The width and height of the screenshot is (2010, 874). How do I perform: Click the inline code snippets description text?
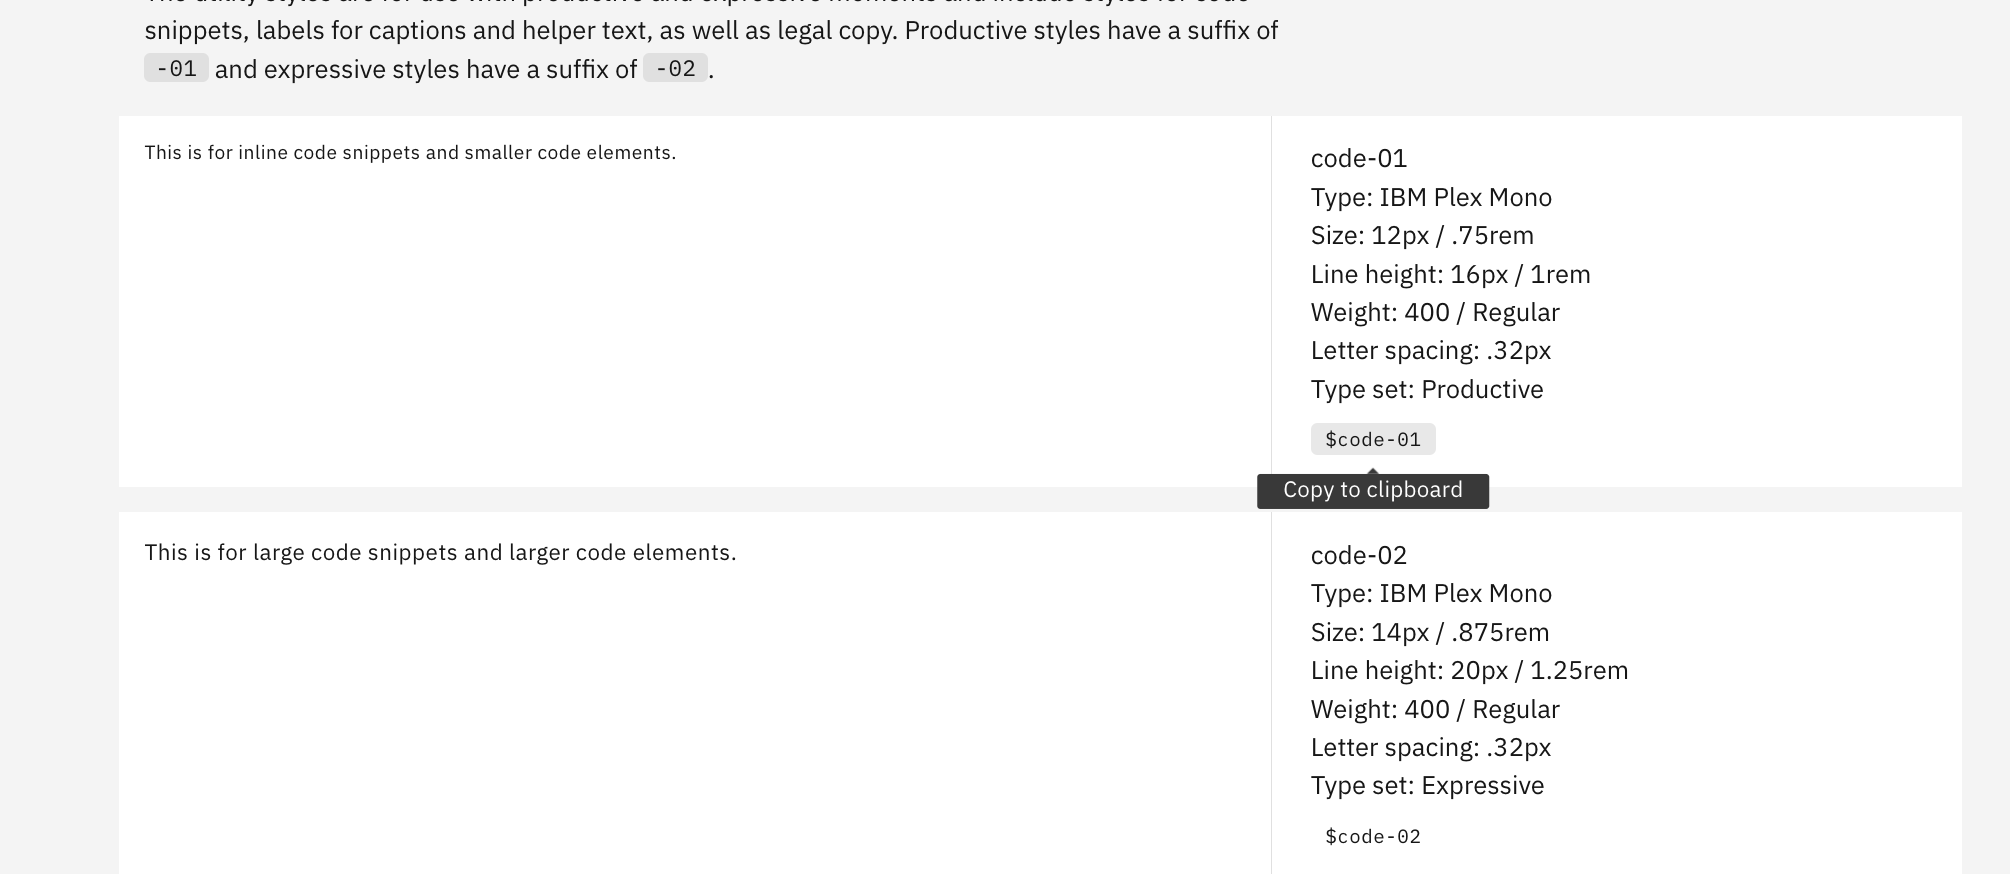point(411,152)
